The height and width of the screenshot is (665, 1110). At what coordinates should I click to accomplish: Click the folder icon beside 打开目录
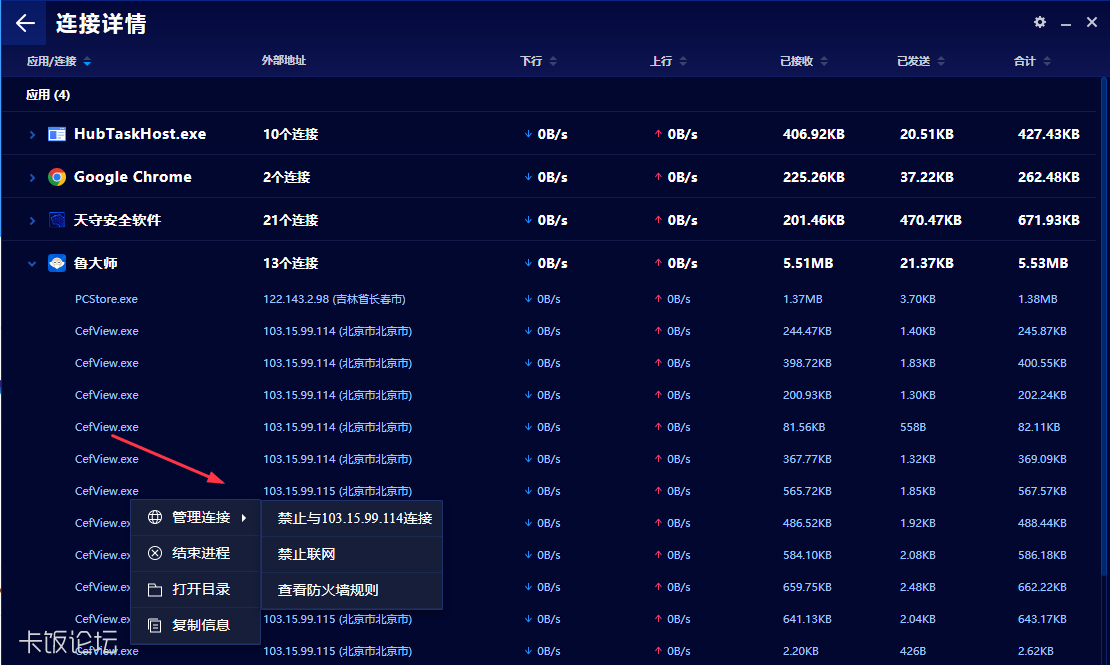(x=155, y=589)
